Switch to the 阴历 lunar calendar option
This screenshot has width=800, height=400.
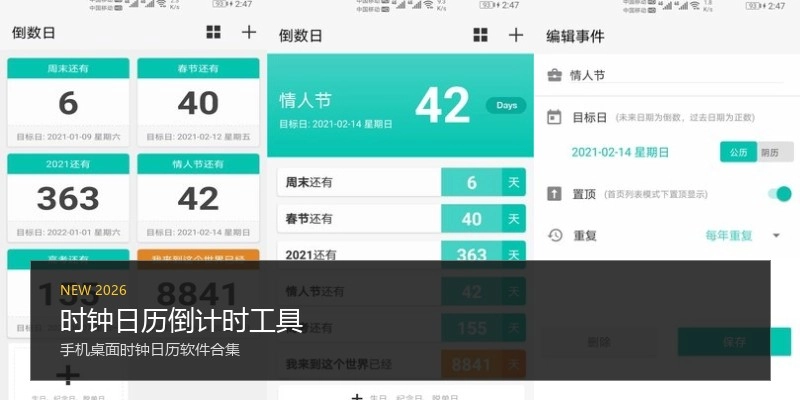770,152
